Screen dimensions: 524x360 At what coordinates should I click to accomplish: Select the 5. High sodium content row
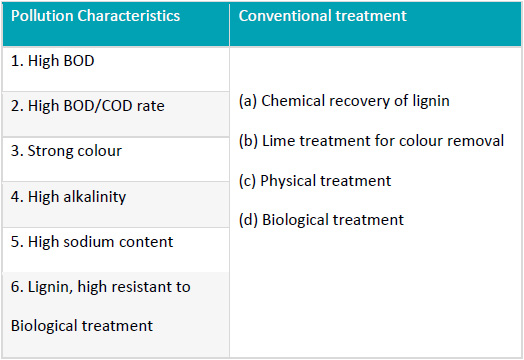click(x=116, y=250)
